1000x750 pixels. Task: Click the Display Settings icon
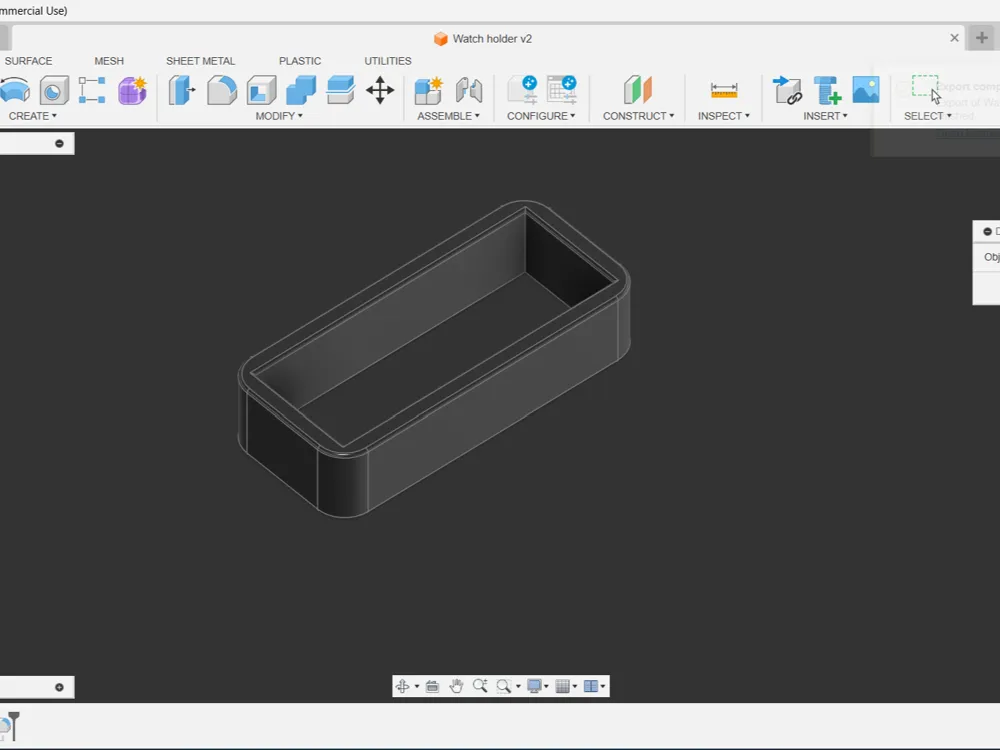[x=534, y=686]
